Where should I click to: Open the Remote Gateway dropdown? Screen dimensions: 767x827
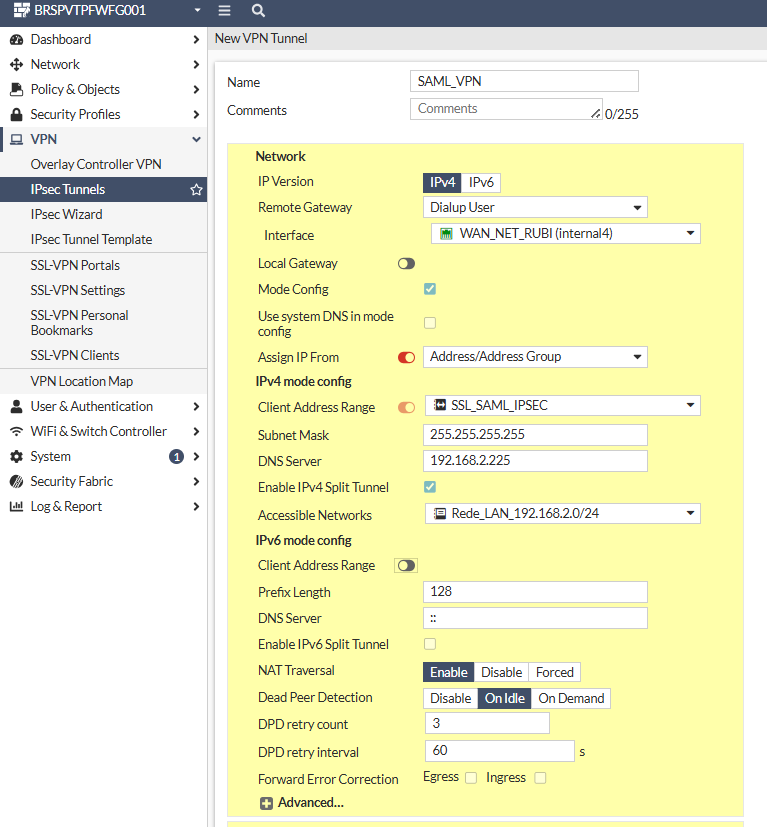(x=535, y=208)
